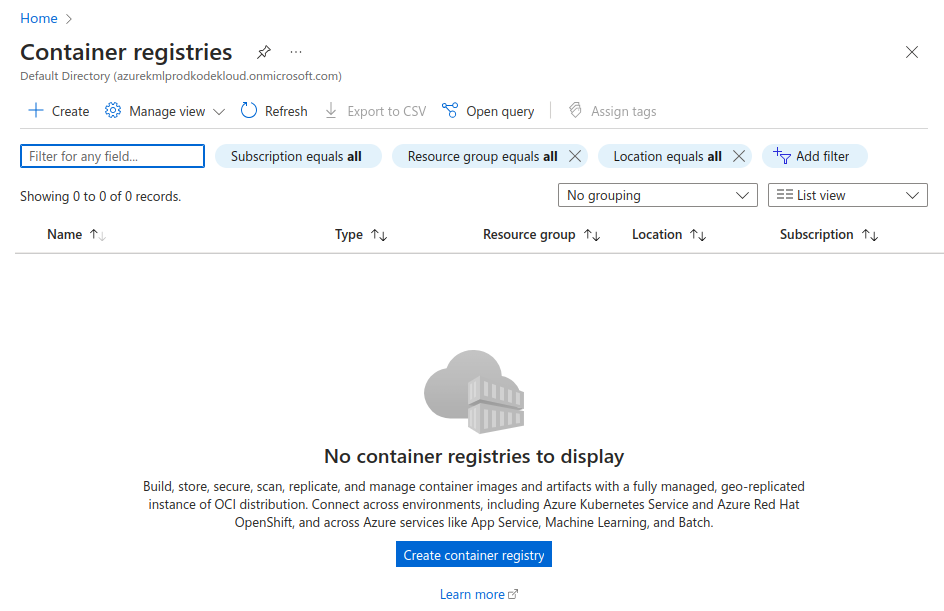Click Create in the toolbar
The width and height of the screenshot is (944, 611).
[x=59, y=111]
